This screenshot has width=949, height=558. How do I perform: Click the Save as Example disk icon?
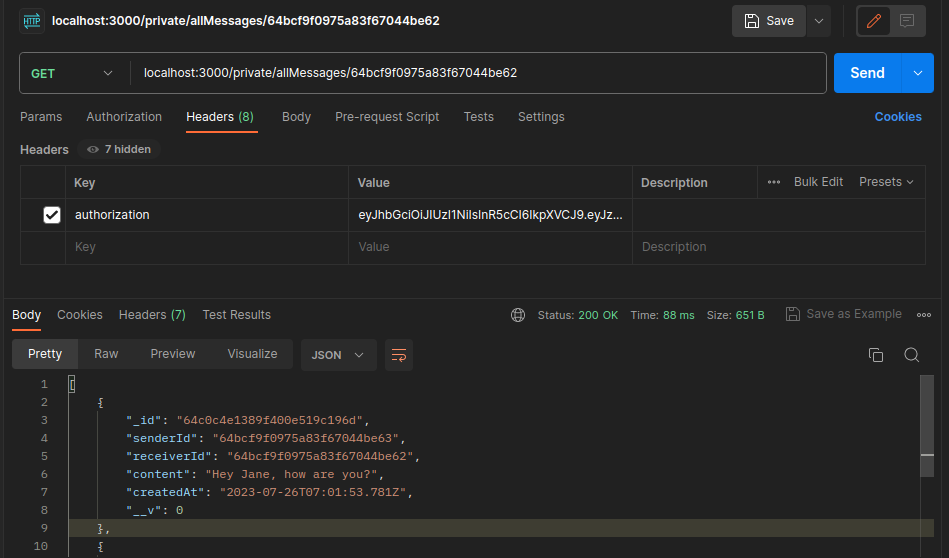(x=793, y=314)
